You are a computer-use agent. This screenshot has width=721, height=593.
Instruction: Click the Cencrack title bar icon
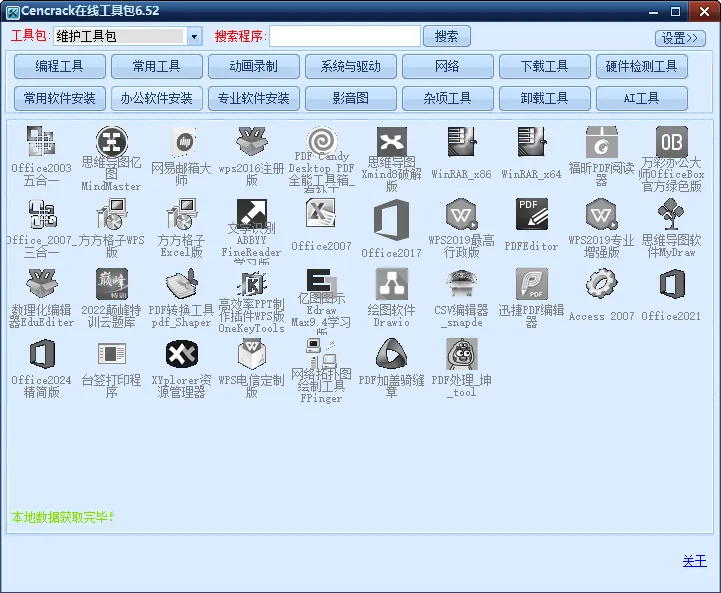[x=12, y=12]
